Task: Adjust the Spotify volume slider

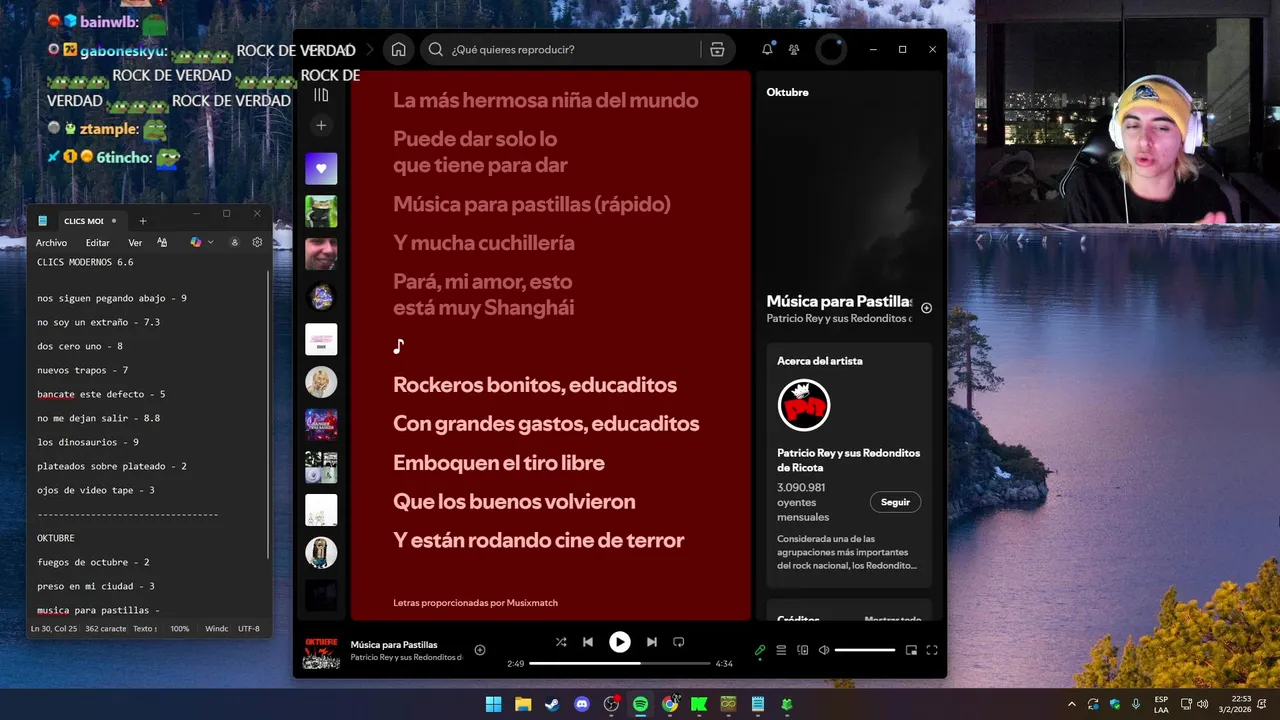Action: pos(865,650)
